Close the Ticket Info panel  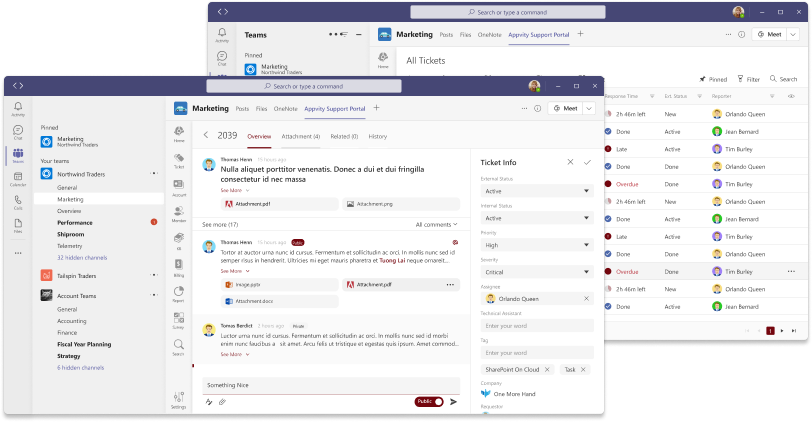[570, 162]
